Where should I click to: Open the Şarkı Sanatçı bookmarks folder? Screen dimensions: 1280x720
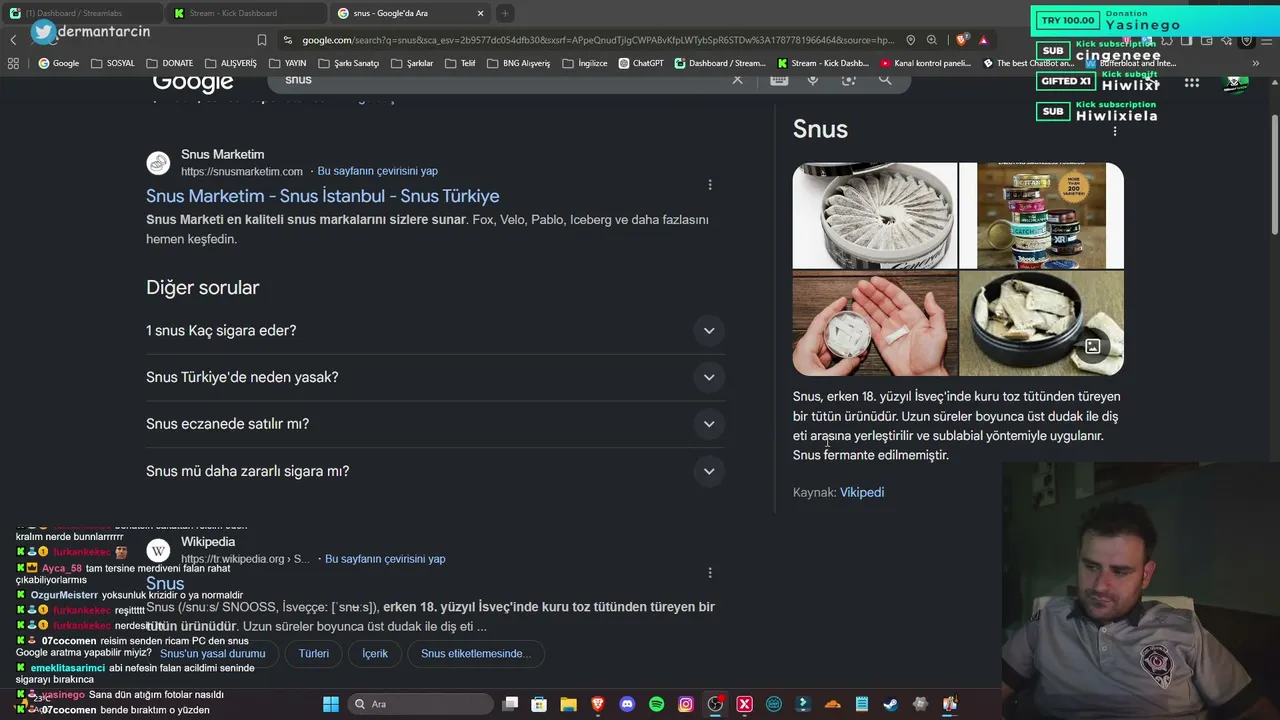348,63
